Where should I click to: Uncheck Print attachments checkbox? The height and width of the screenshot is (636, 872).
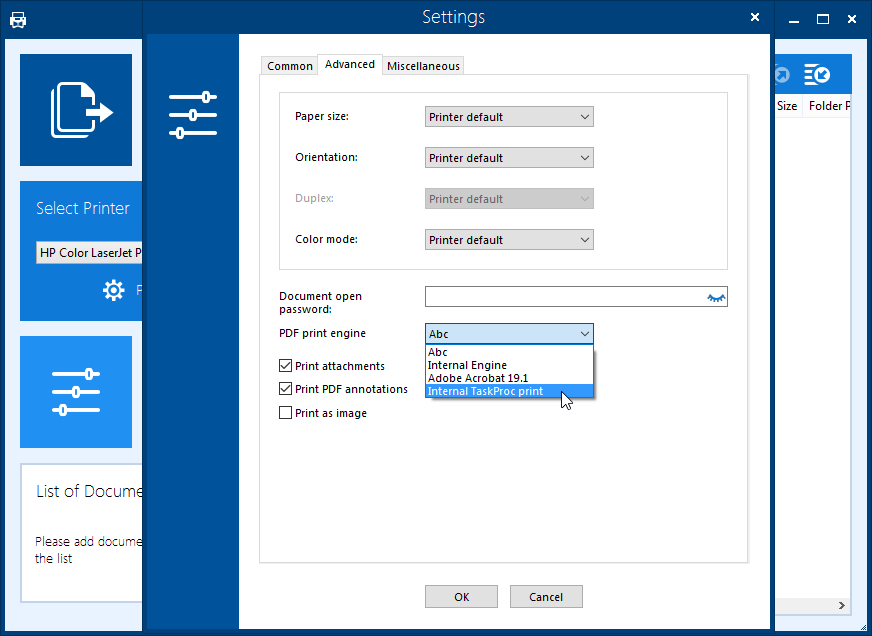pyautogui.click(x=286, y=366)
